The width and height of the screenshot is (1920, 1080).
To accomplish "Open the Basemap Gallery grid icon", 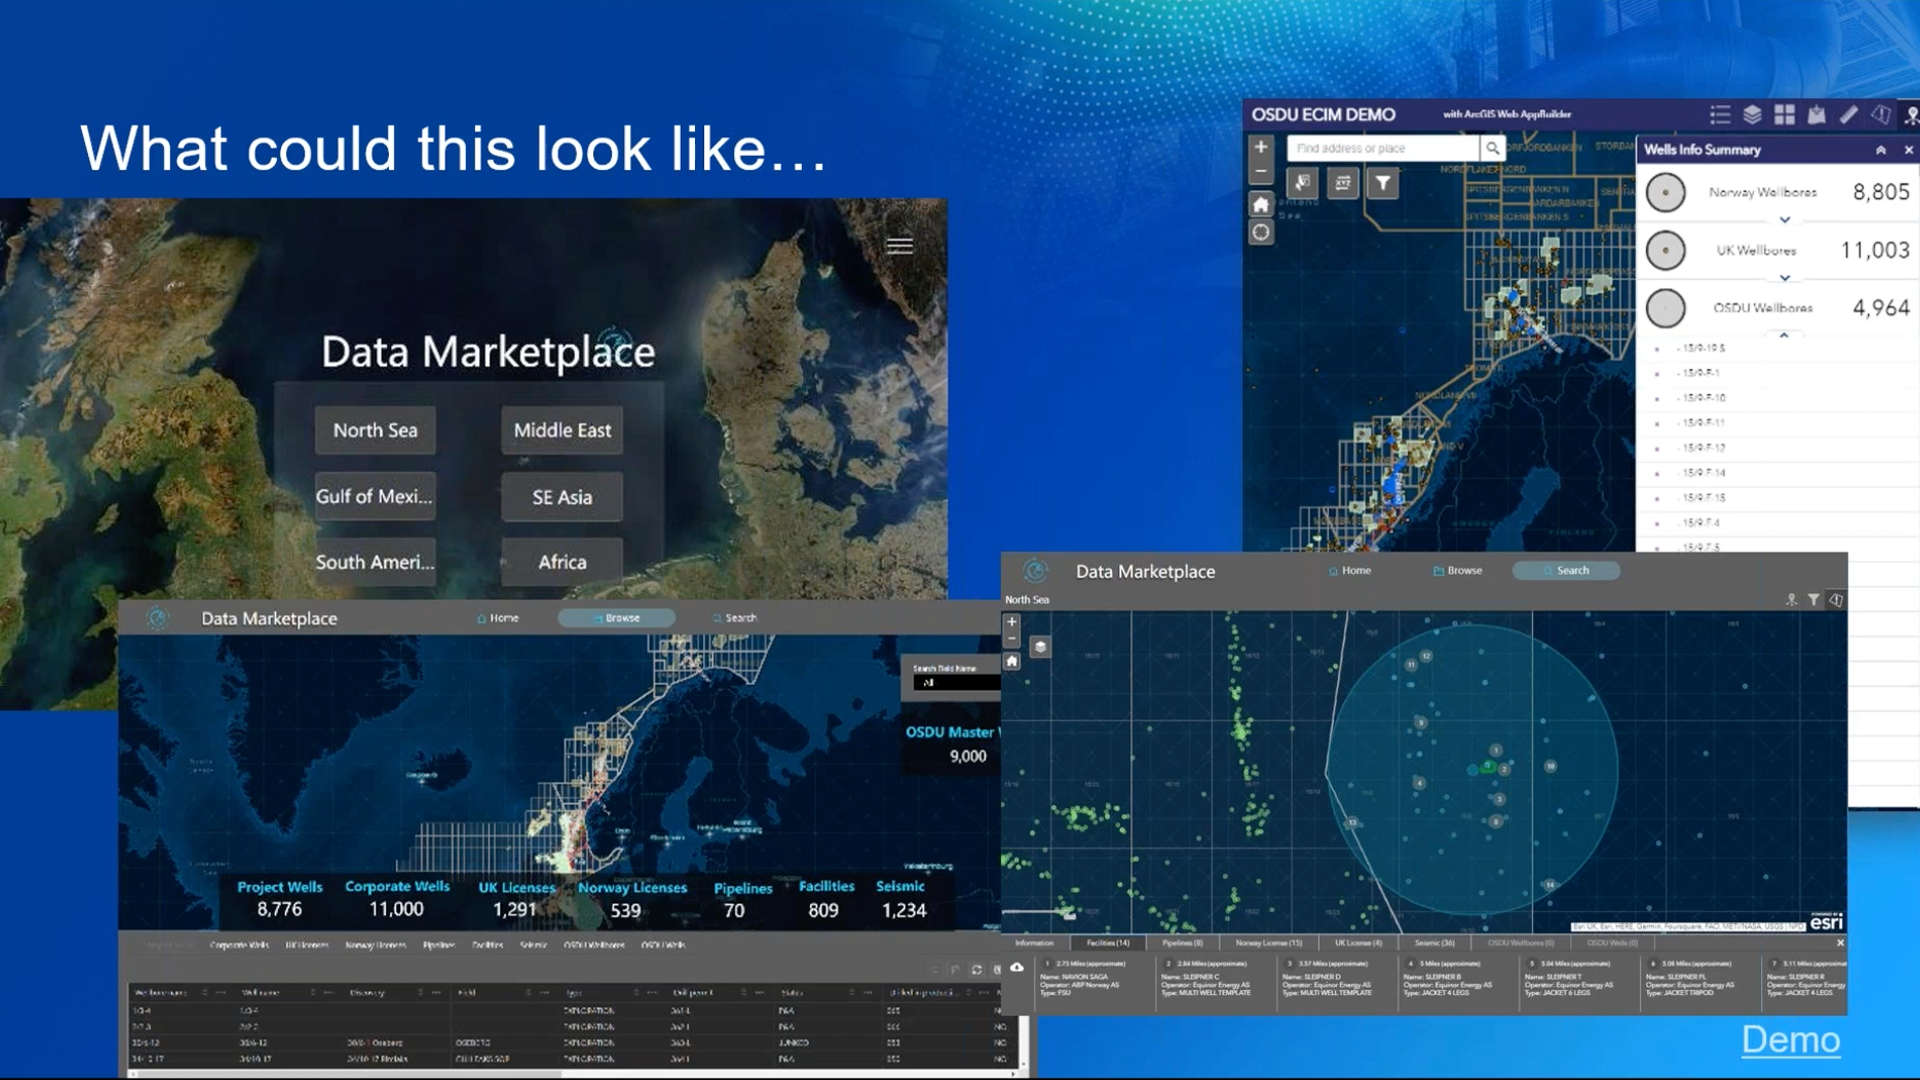I will click(x=1785, y=115).
